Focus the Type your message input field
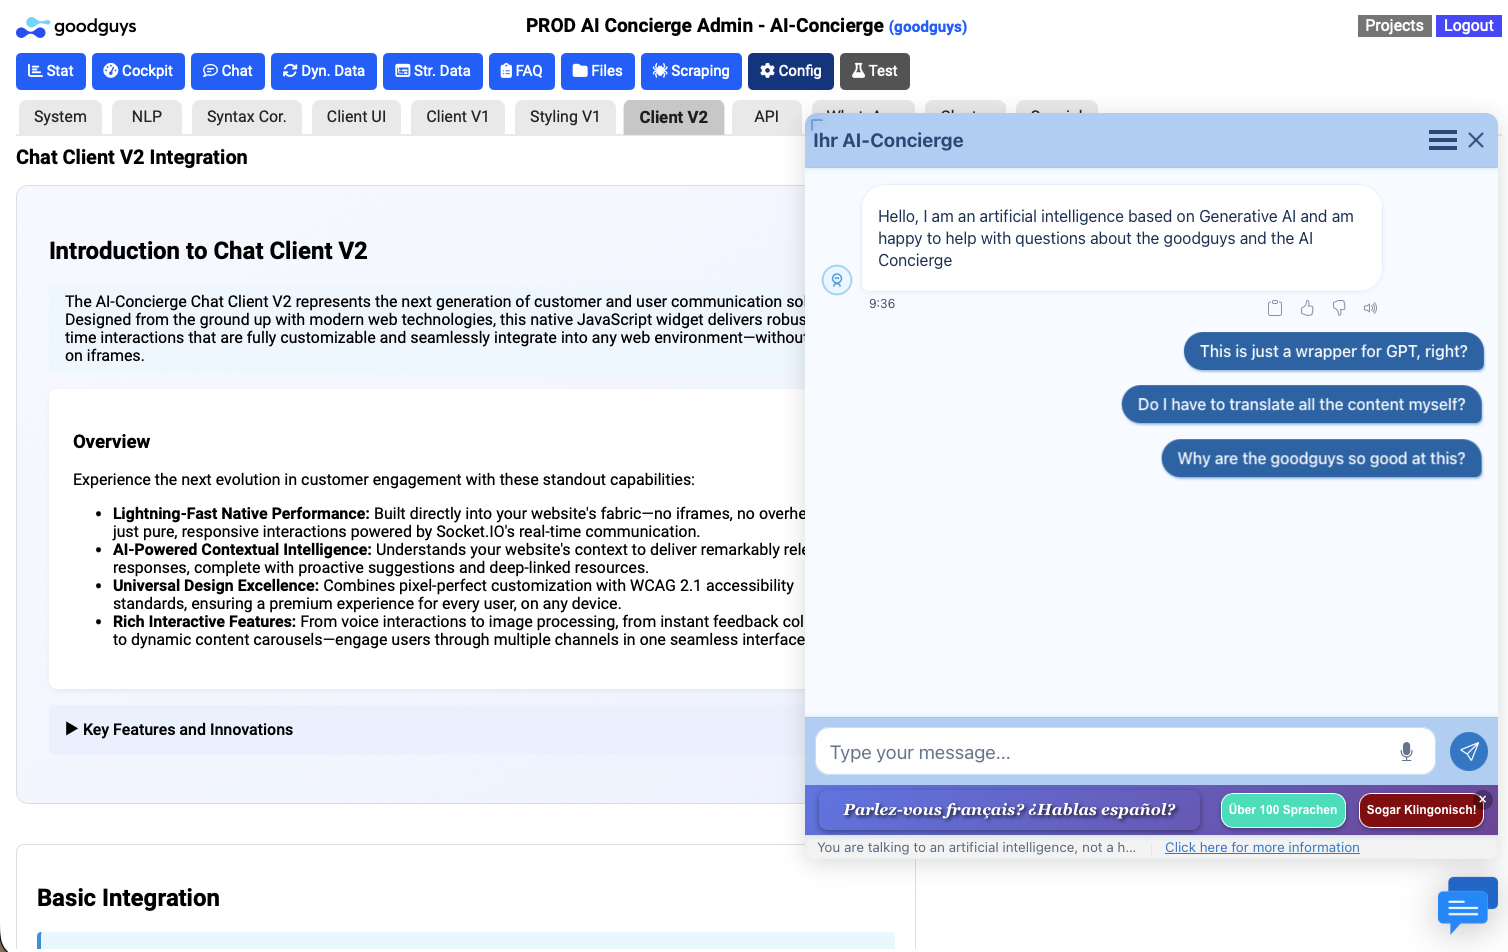 (x=1105, y=752)
